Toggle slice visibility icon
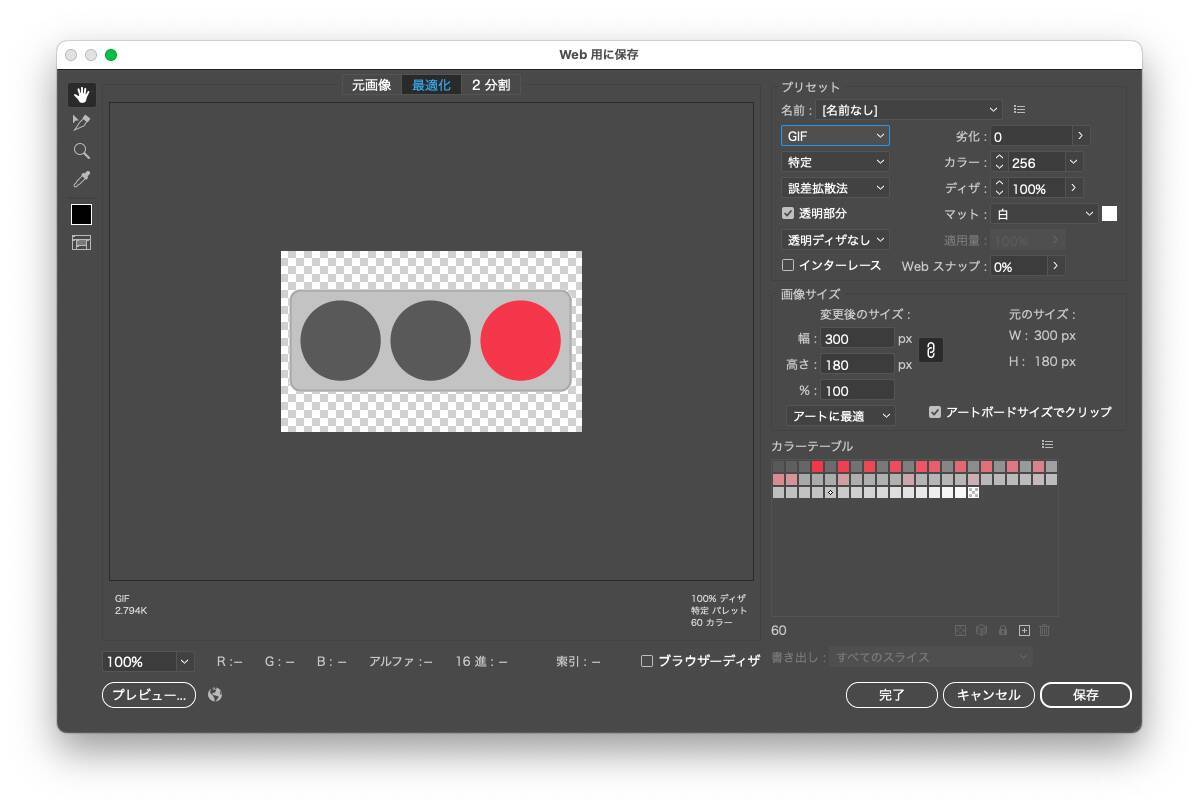The image size is (1200, 810). pos(82,243)
